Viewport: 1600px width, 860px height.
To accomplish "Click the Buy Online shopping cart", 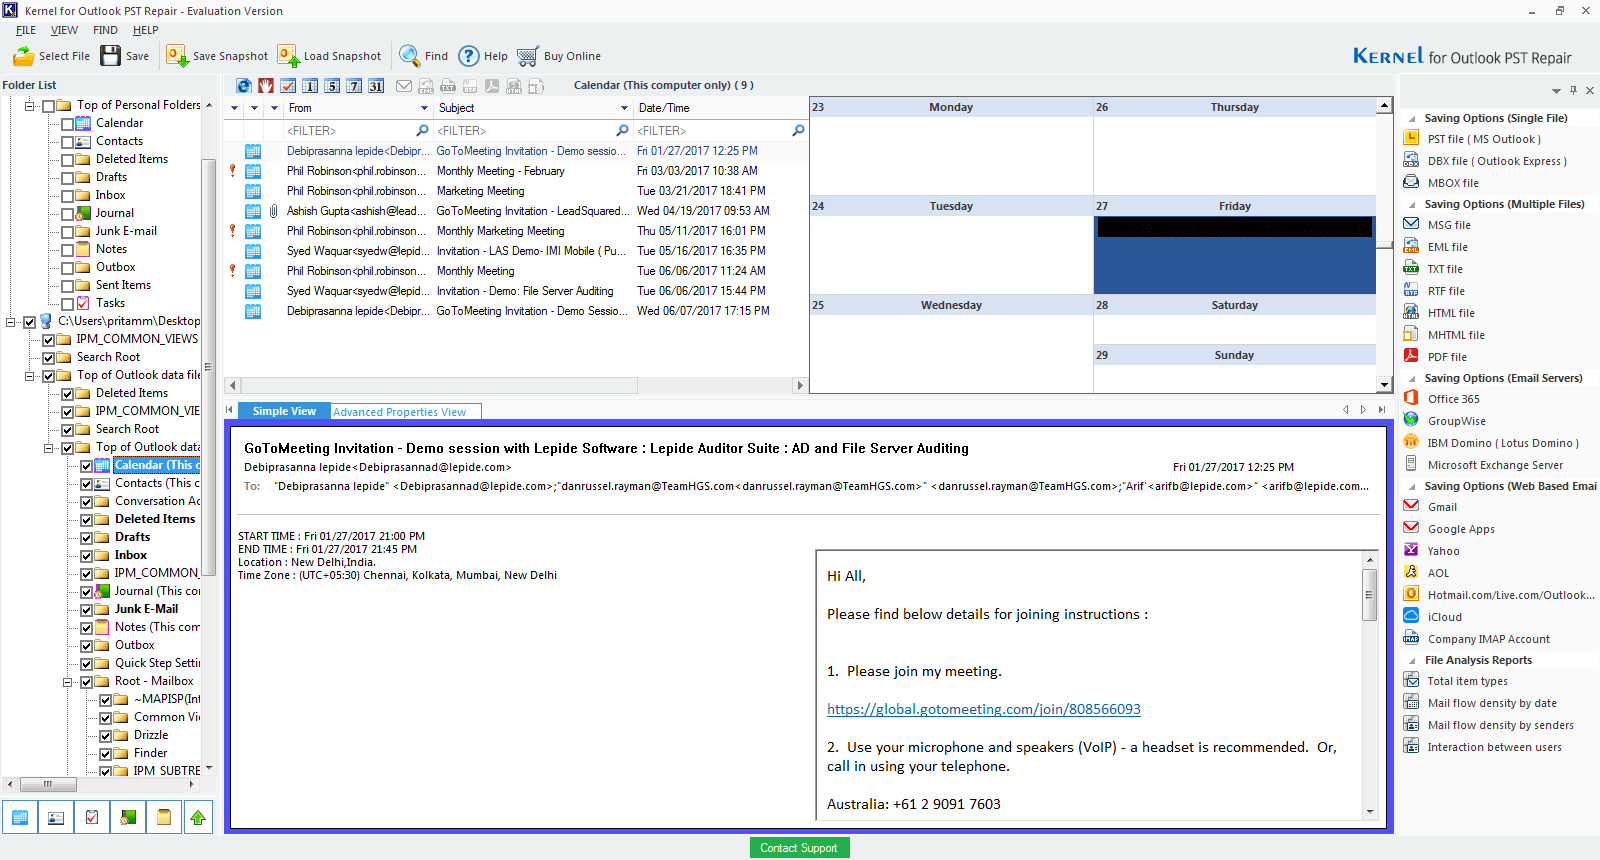I will 528,56.
